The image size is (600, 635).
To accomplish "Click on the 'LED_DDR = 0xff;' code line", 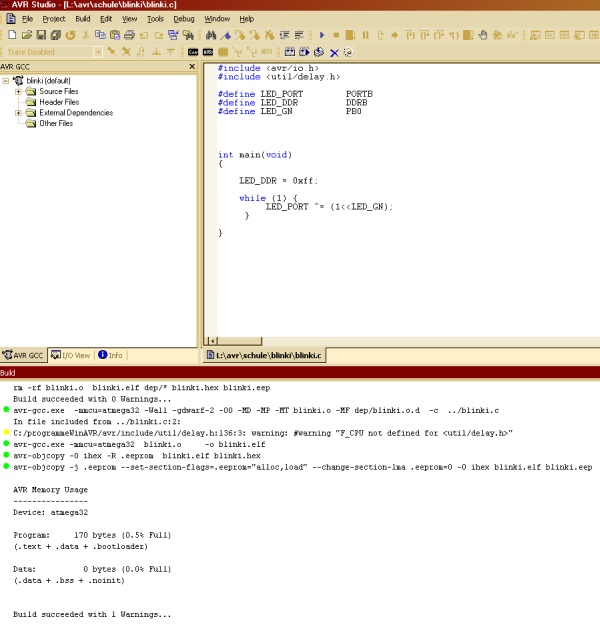I will point(279,181).
